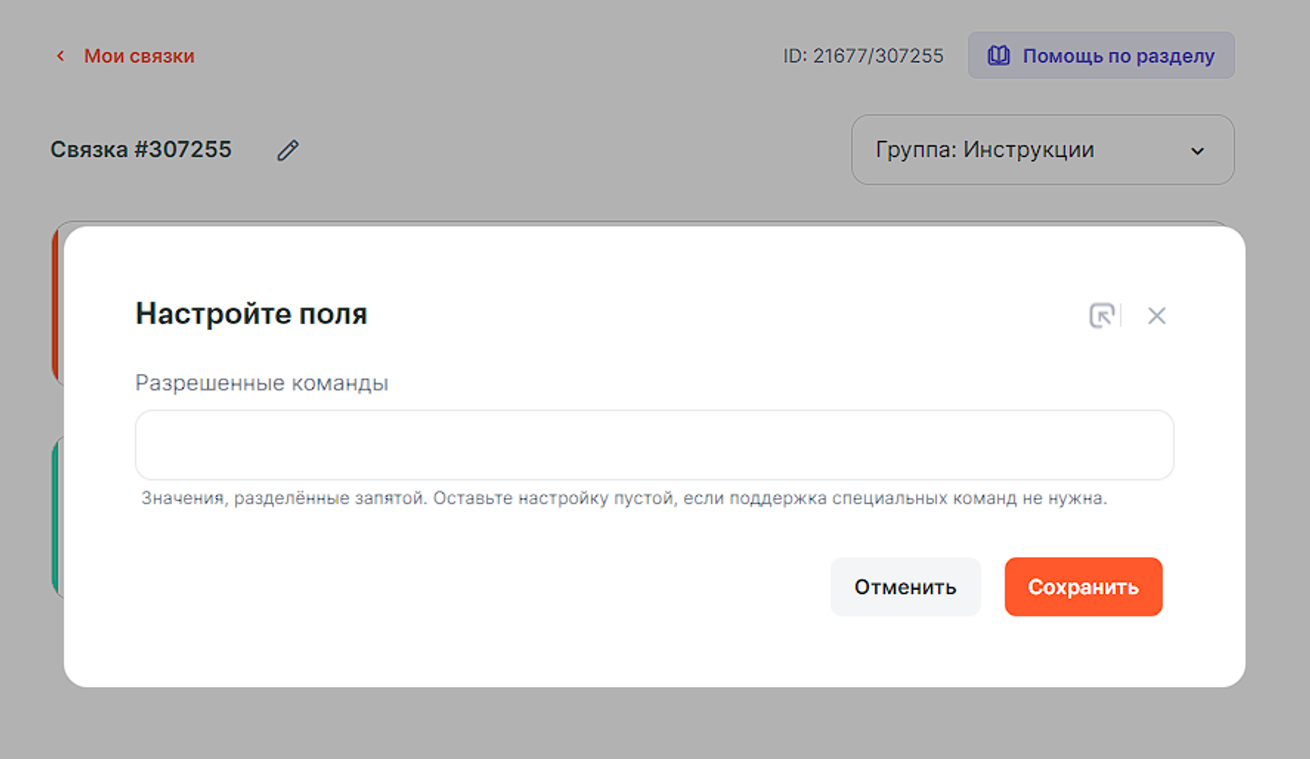Save the settings with Сохранить
Screen dimensions: 1310x759
[x=1083, y=587]
